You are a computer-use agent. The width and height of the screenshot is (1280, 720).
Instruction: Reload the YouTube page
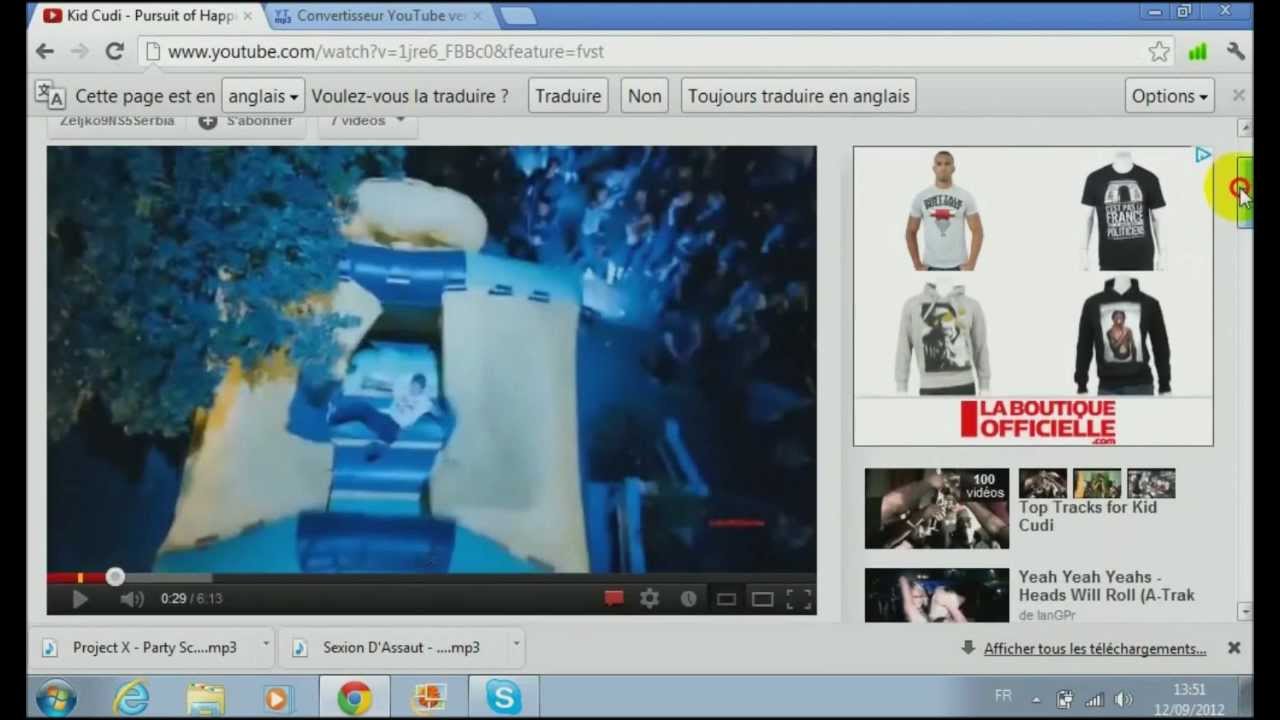114,51
